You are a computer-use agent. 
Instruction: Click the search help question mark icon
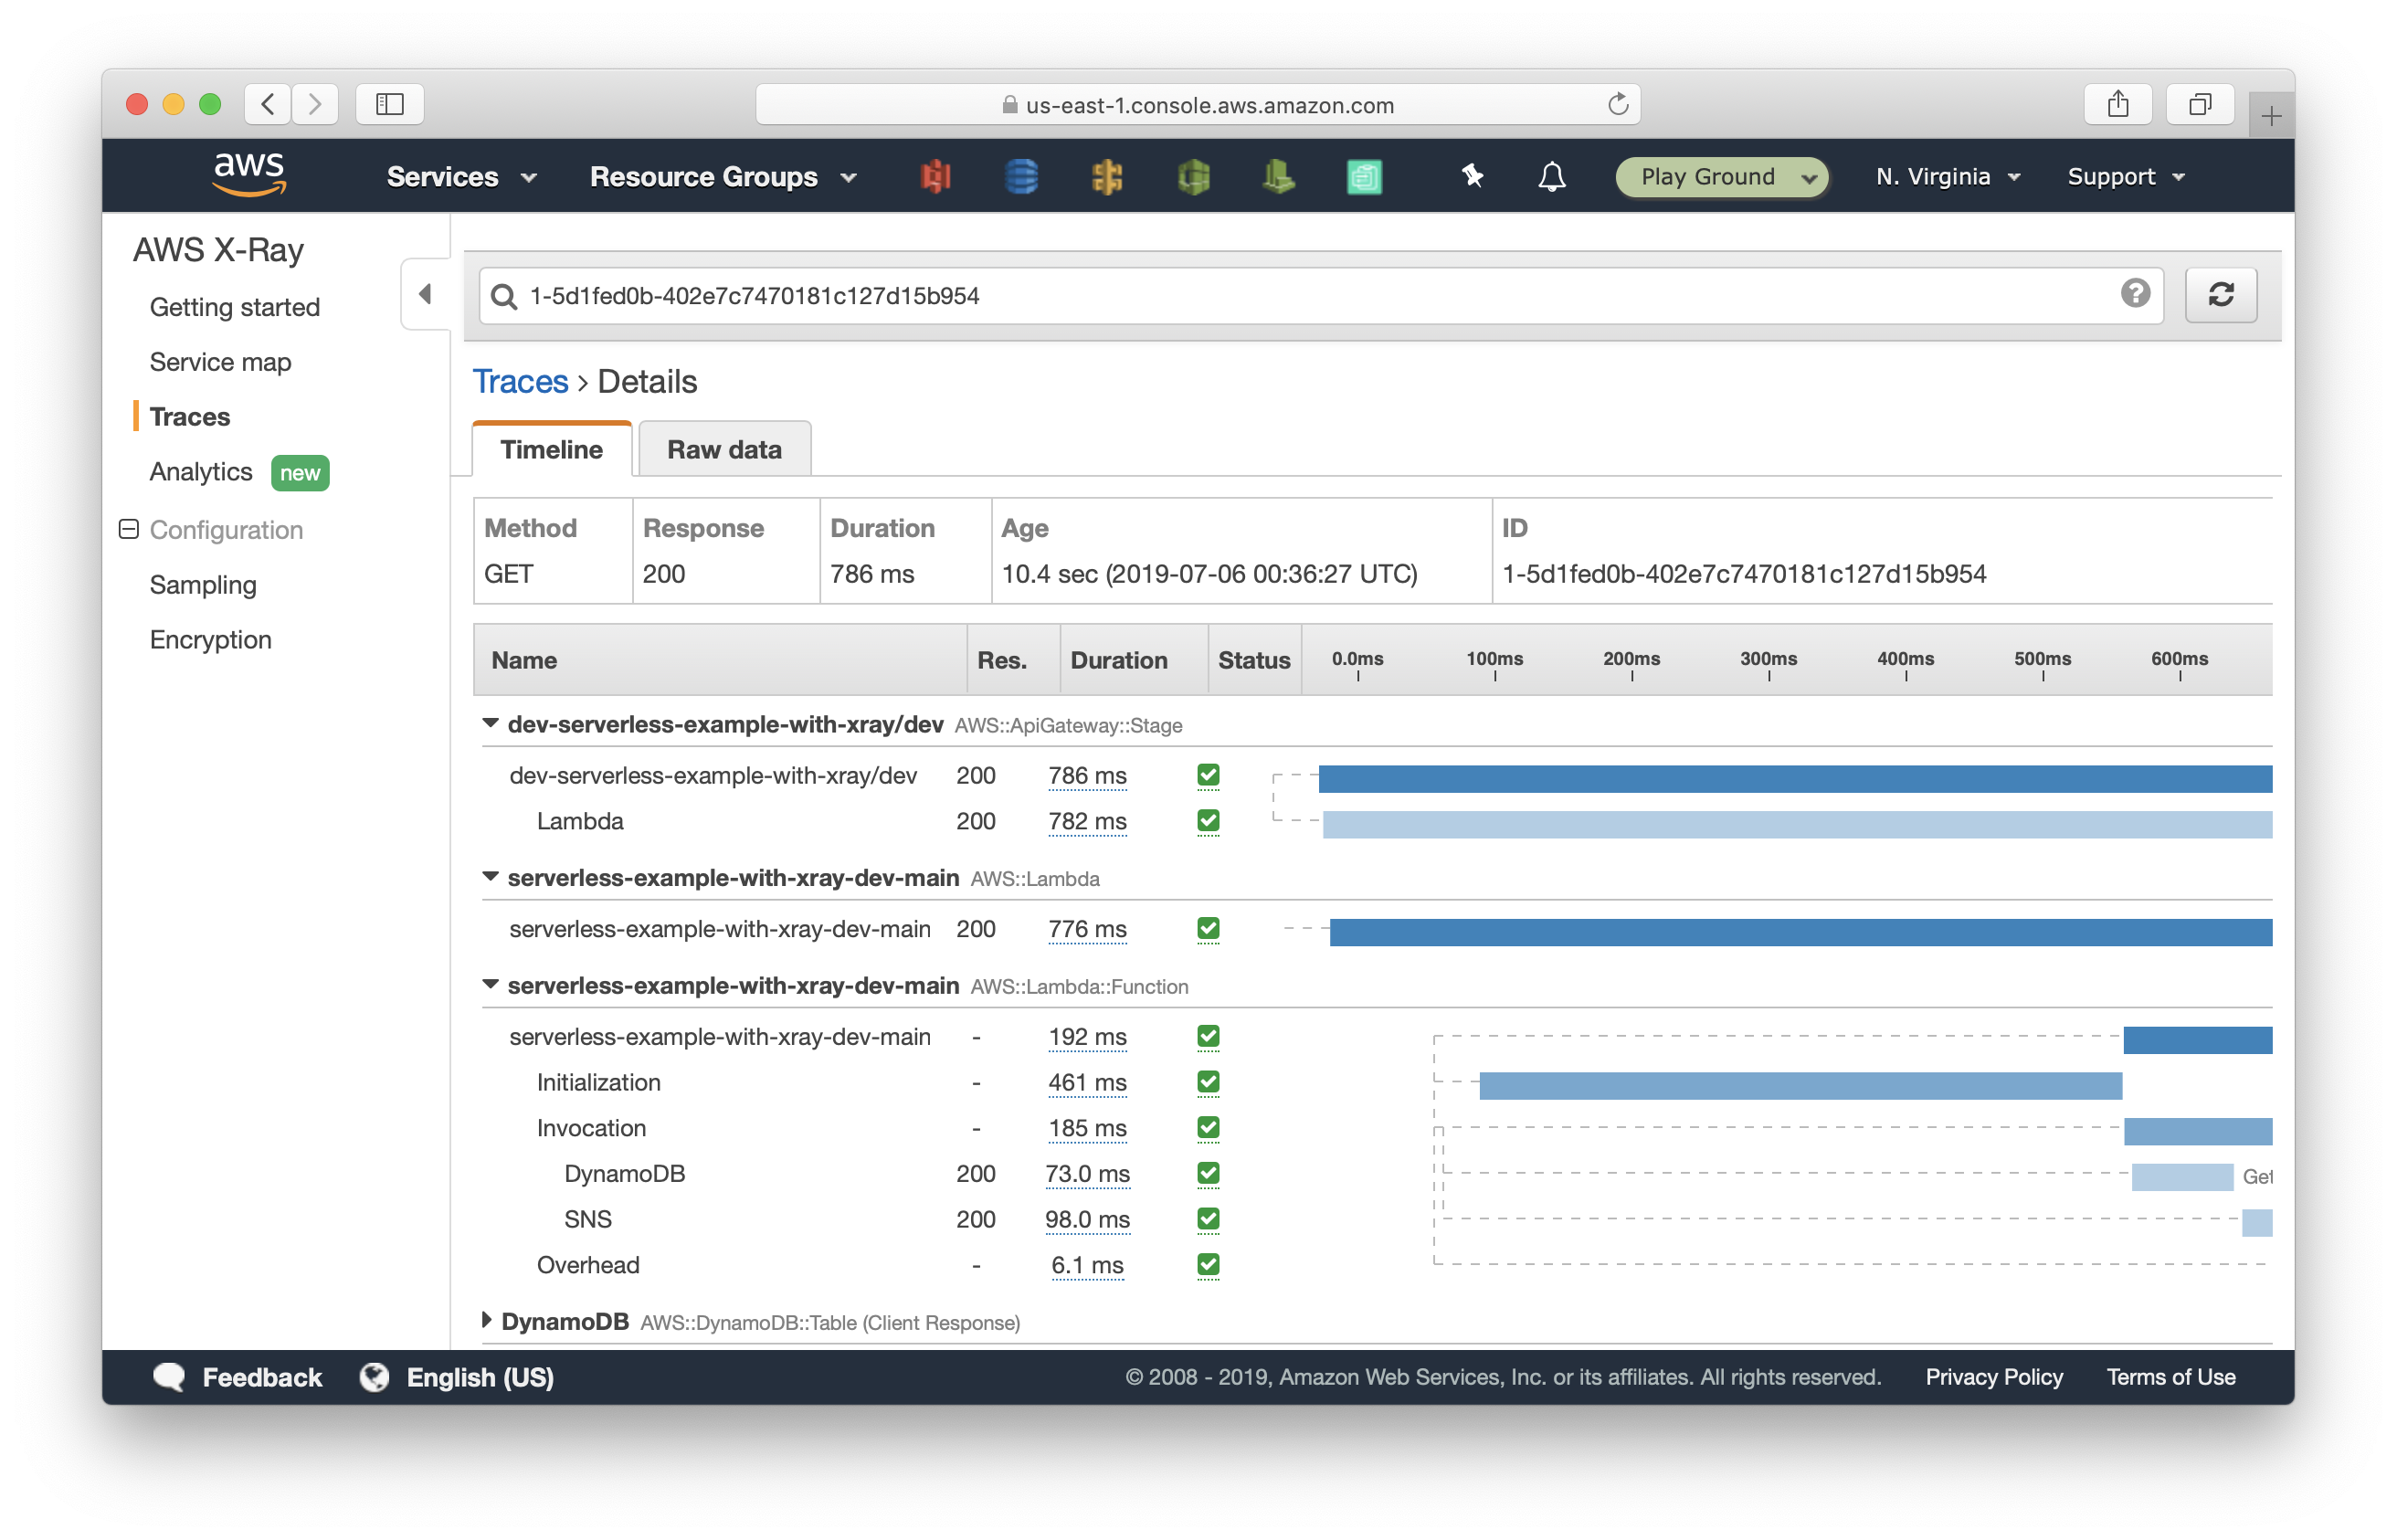click(x=2137, y=295)
